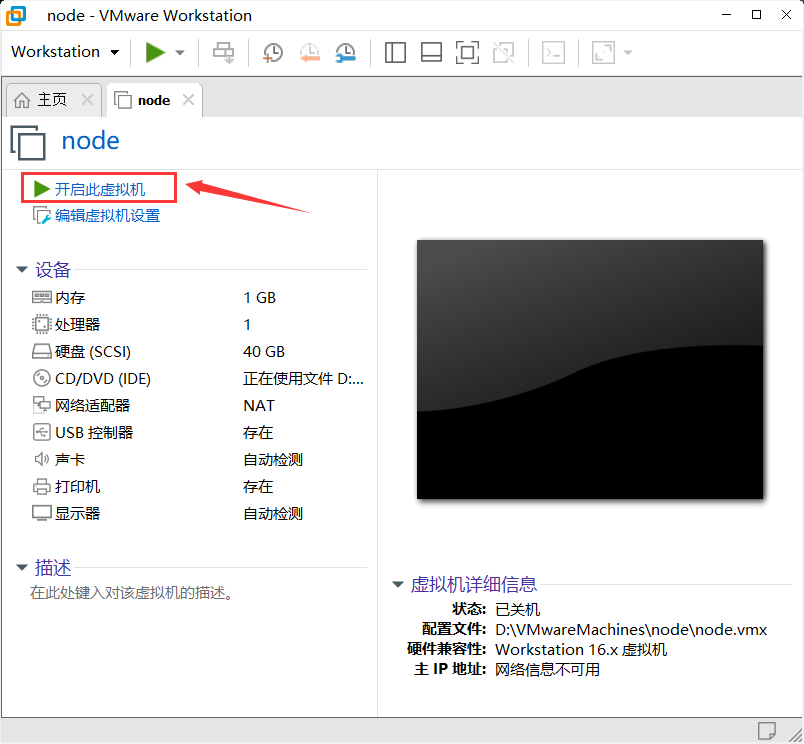Click the Take Snapshot icon
Viewport: 804px width, 744px height.
pyautogui.click(x=272, y=51)
